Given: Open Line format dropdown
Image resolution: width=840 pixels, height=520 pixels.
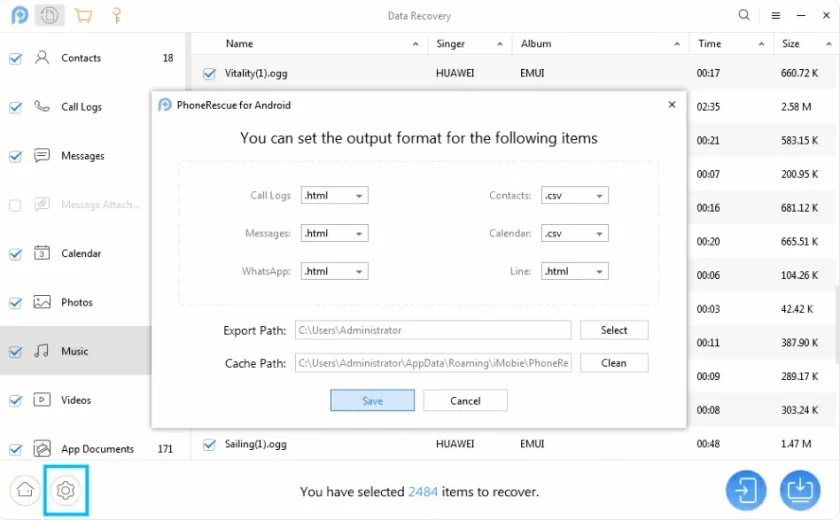Looking at the screenshot, I should 575,272.
